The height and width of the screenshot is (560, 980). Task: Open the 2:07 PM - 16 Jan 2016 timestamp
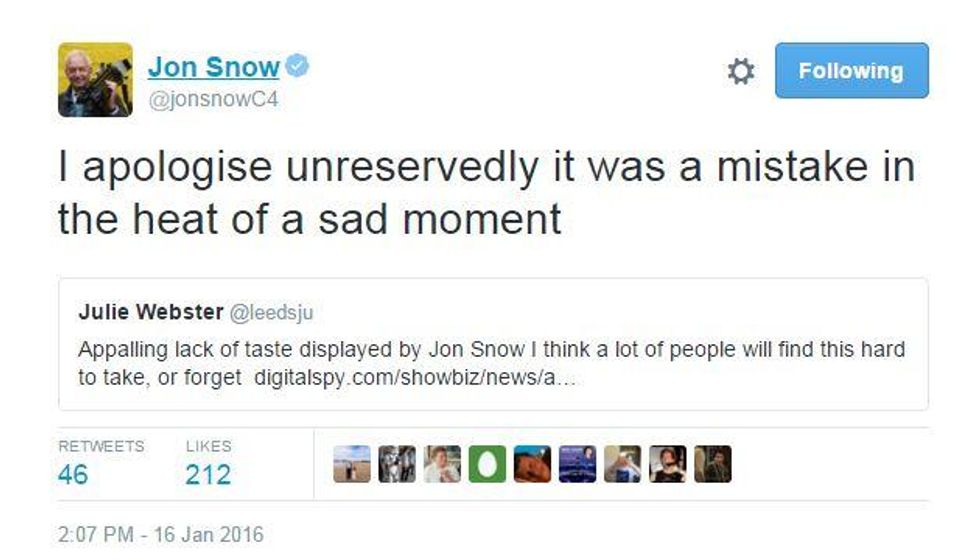click(x=161, y=534)
